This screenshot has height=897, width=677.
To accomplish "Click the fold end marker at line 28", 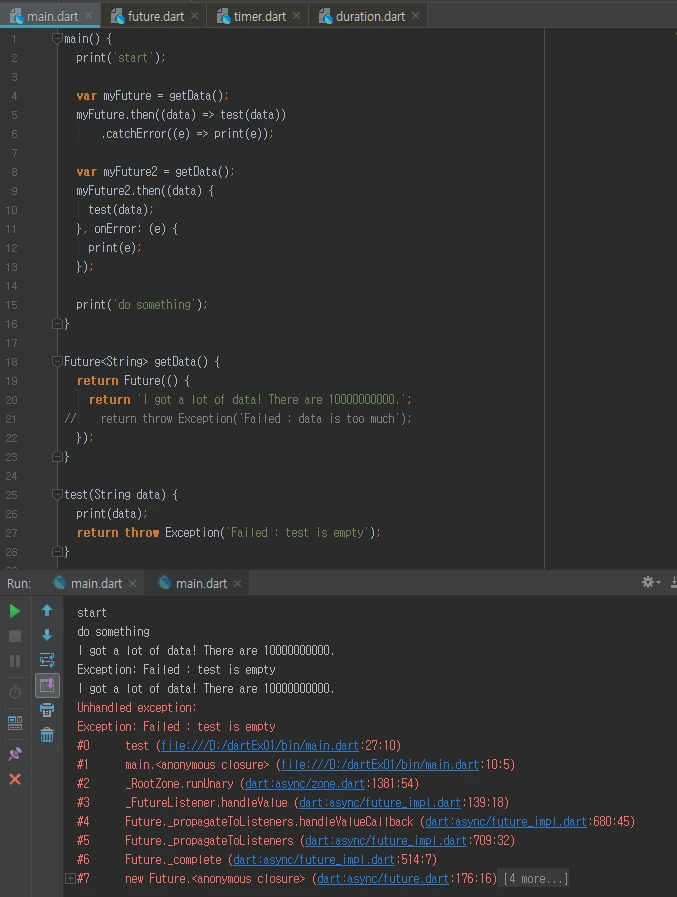I will pos(57,551).
